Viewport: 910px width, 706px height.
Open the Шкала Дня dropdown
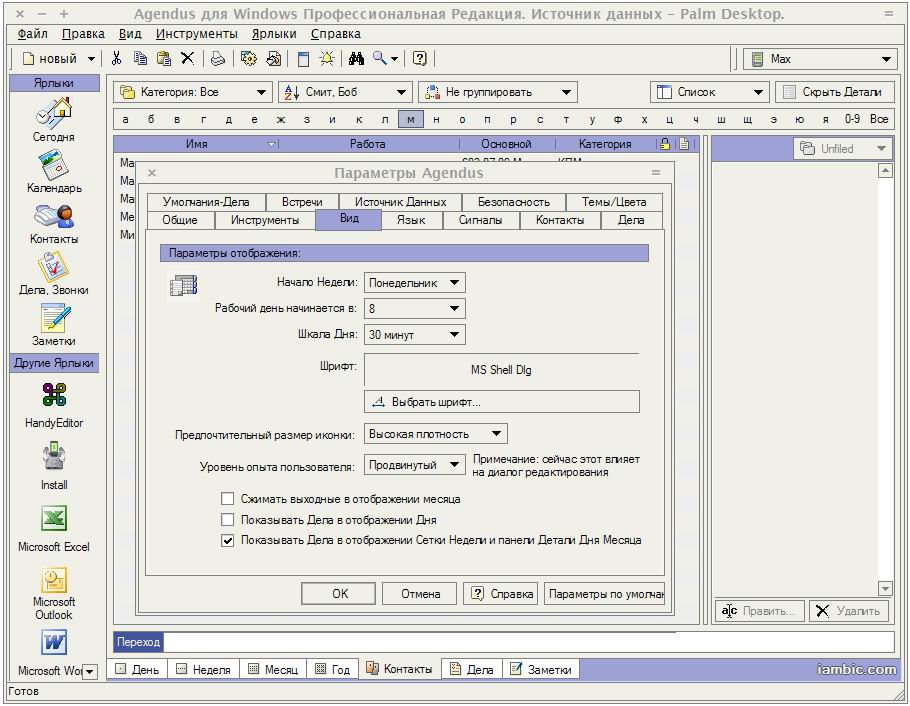point(414,334)
